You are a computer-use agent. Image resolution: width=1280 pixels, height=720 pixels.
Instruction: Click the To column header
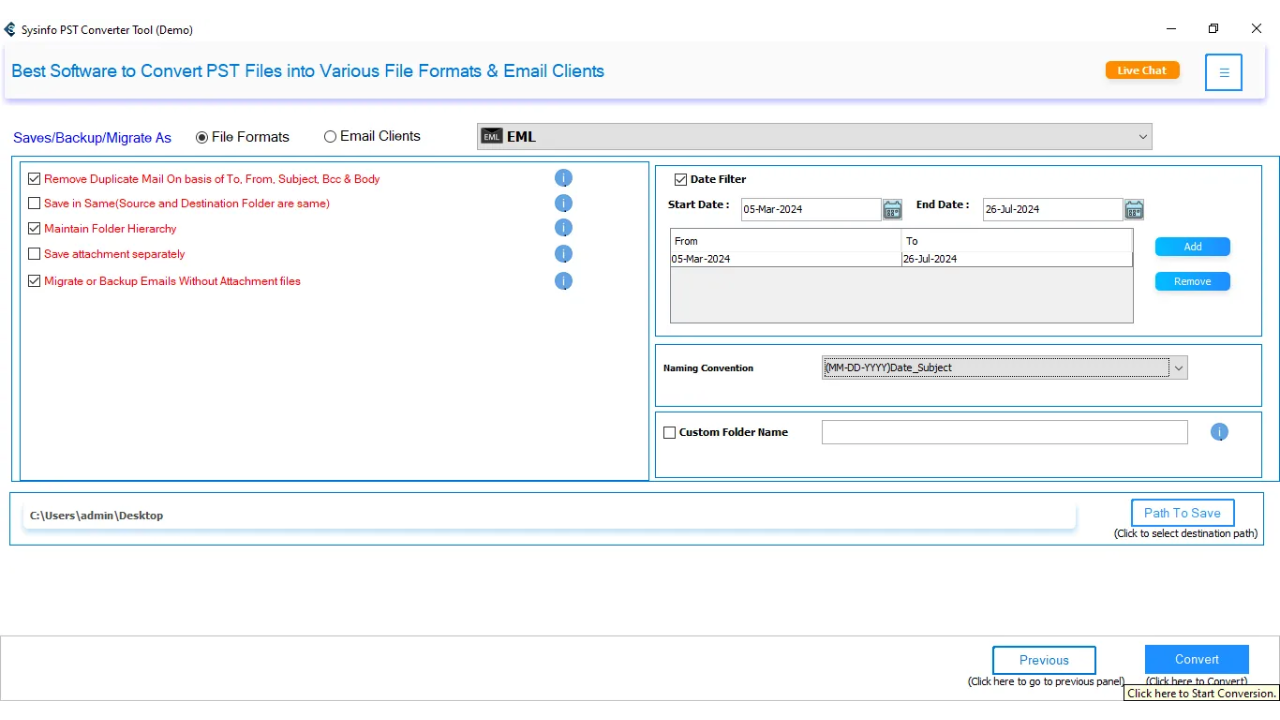tap(1017, 241)
